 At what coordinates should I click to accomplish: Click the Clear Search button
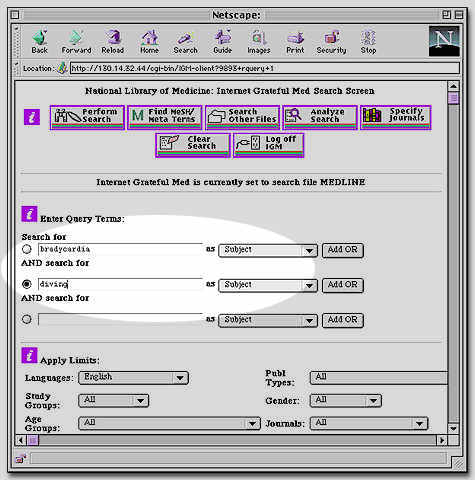click(193, 145)
